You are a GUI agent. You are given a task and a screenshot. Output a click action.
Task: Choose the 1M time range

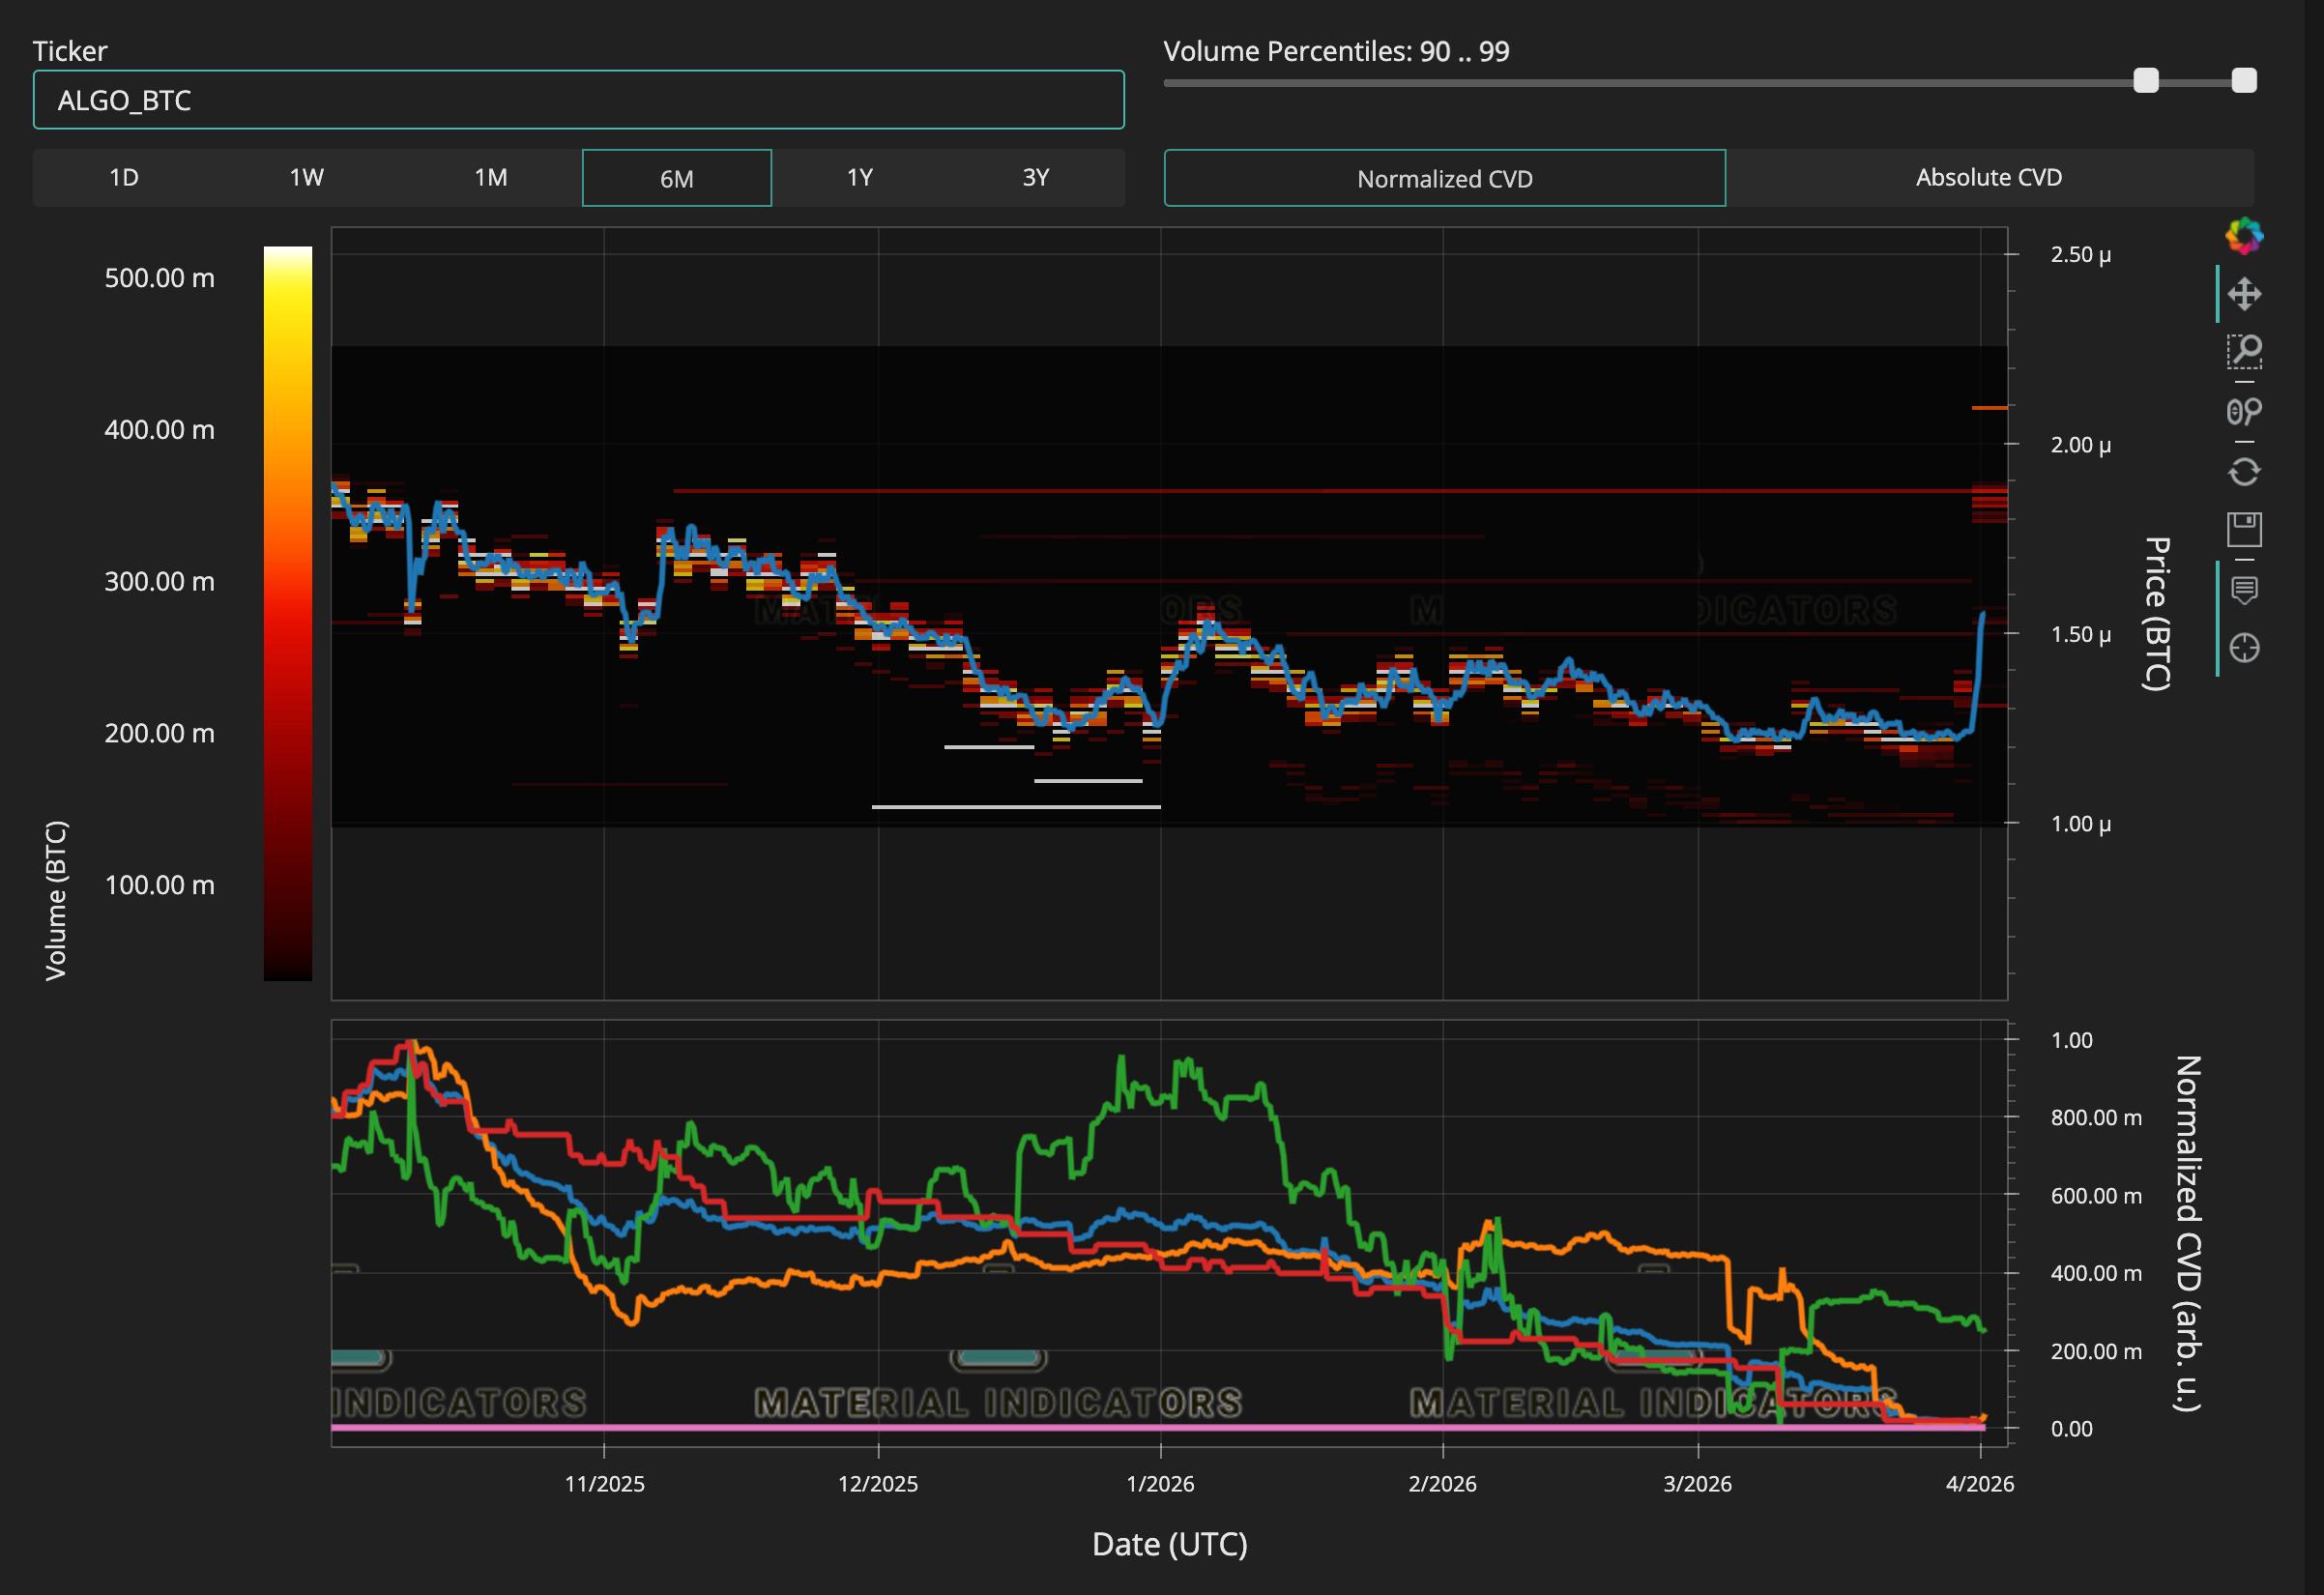491,178
